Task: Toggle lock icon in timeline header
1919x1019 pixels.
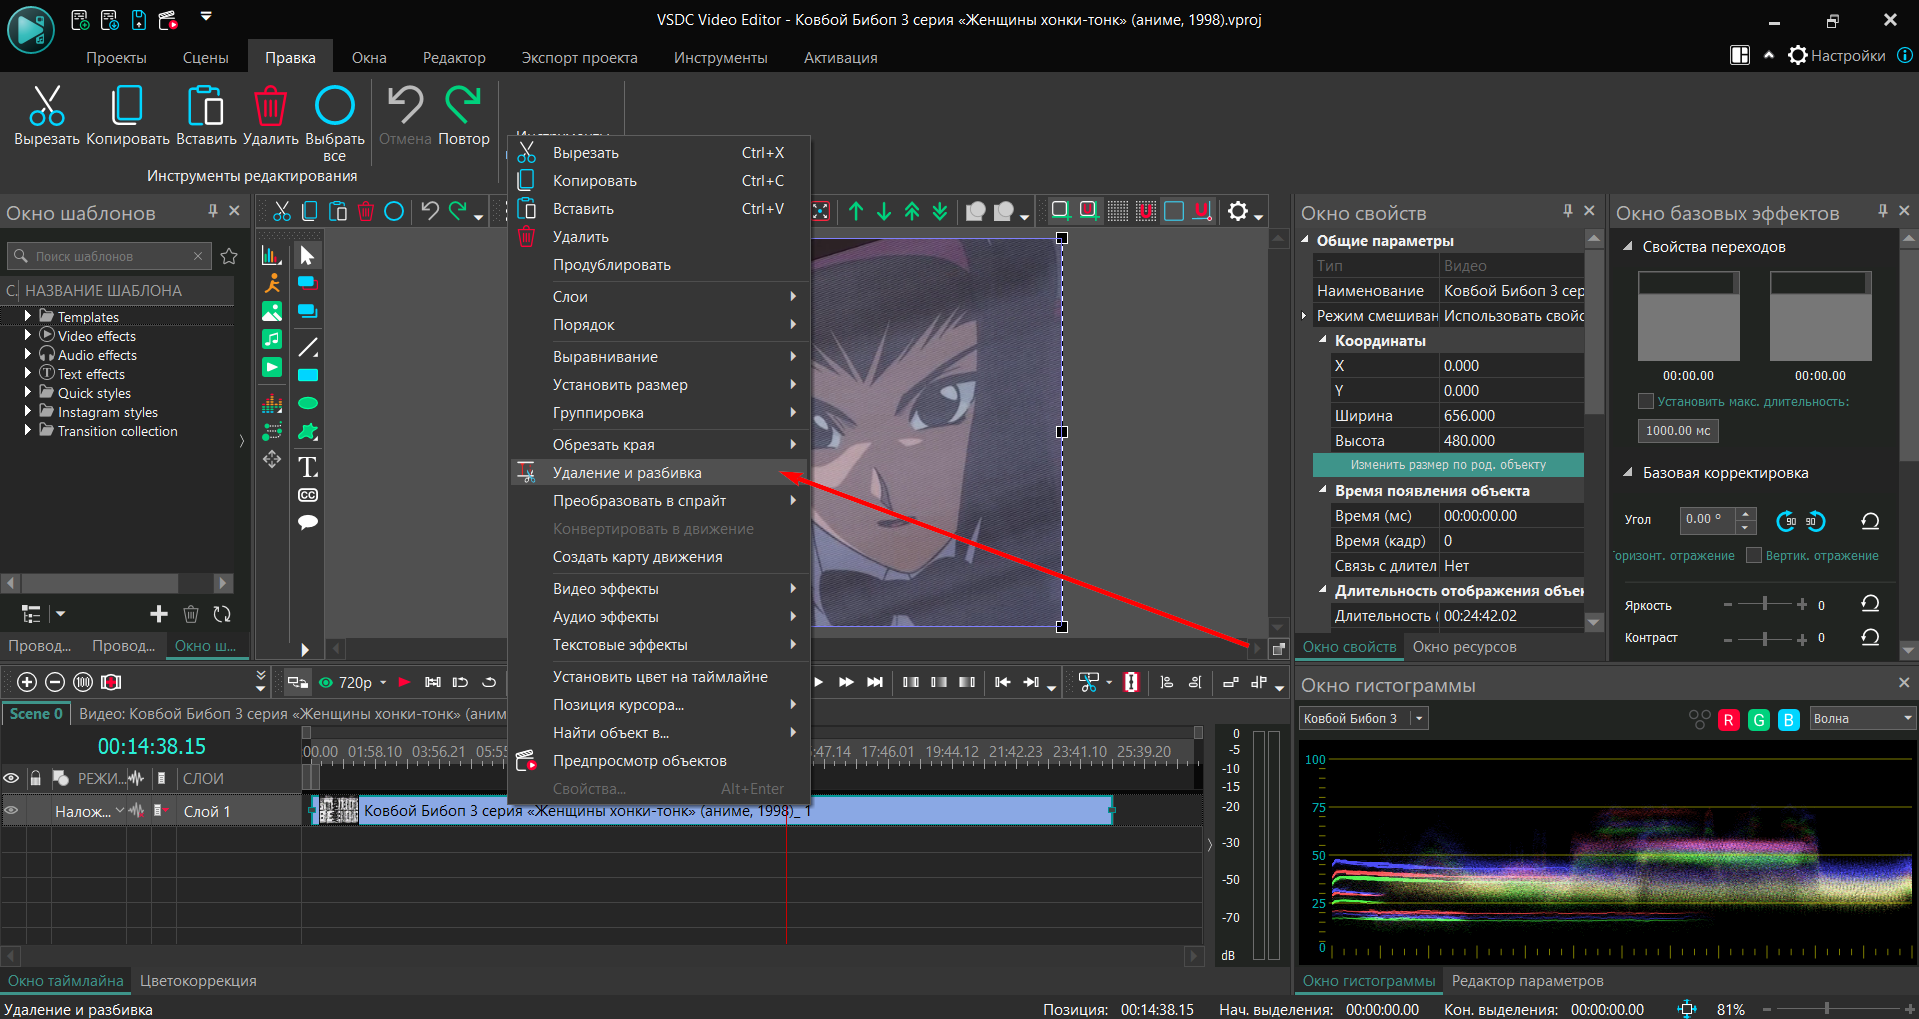Action: pos(36,778)
